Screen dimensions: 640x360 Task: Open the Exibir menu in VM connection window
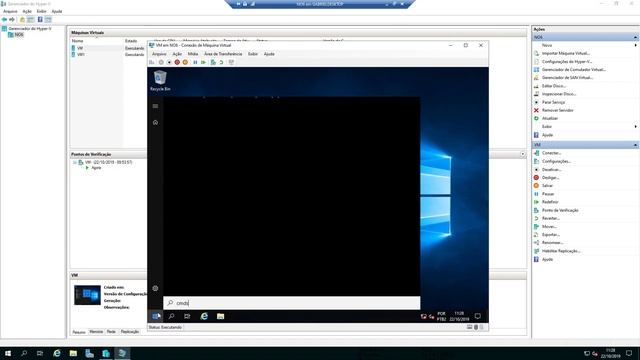coord(253,54)
